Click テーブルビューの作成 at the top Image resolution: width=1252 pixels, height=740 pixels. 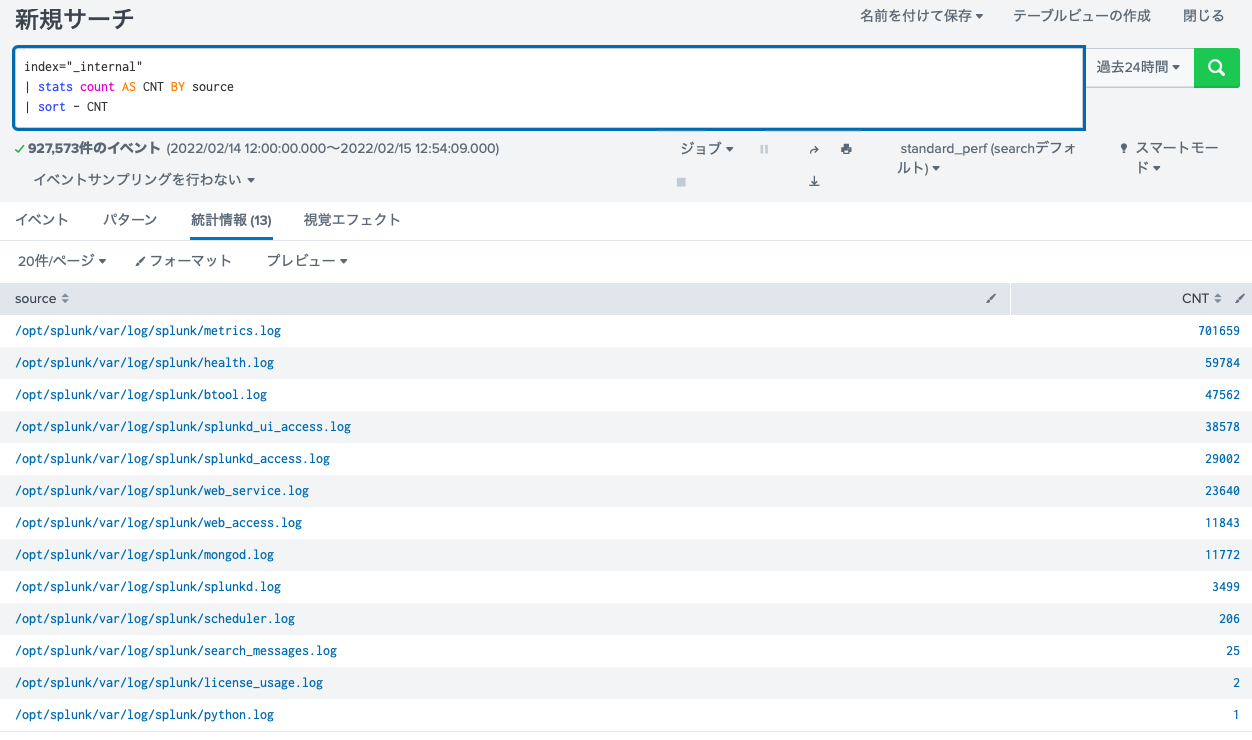point(1080,16)
